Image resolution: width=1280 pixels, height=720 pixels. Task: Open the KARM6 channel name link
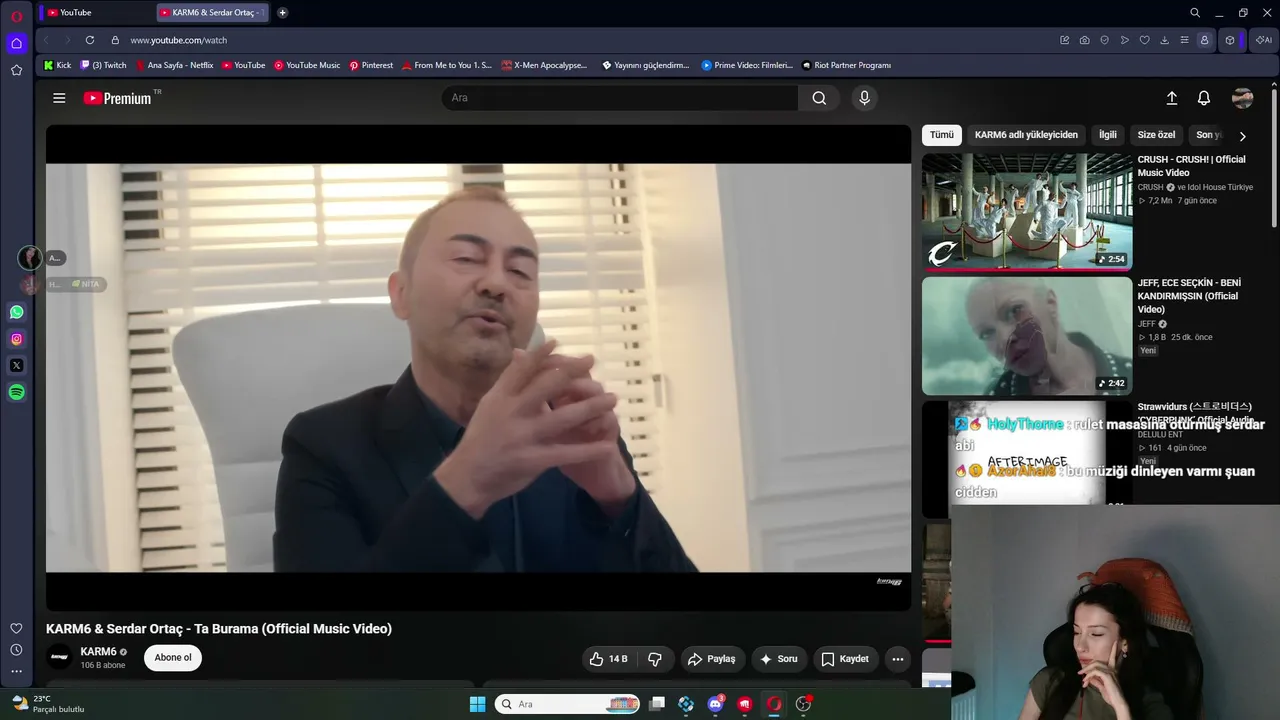coord(99,652)
